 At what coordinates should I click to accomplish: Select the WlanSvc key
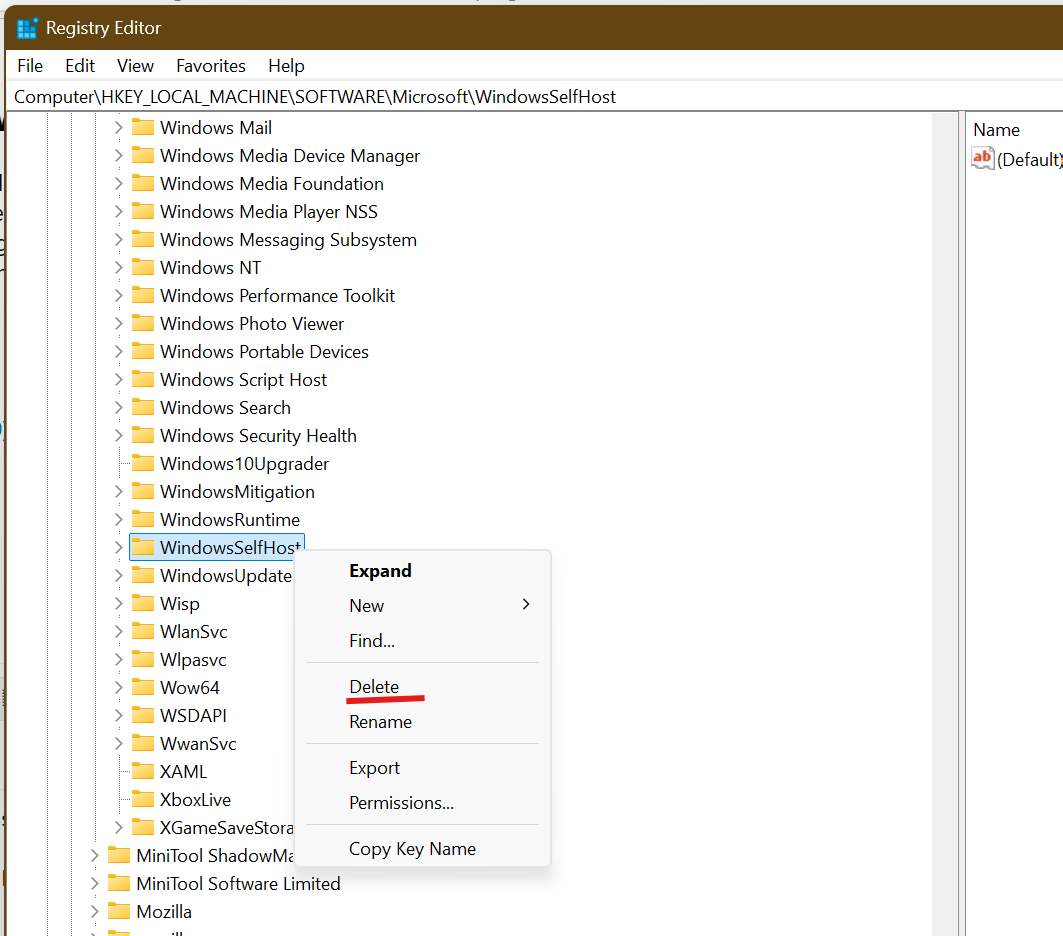(193, 632)
